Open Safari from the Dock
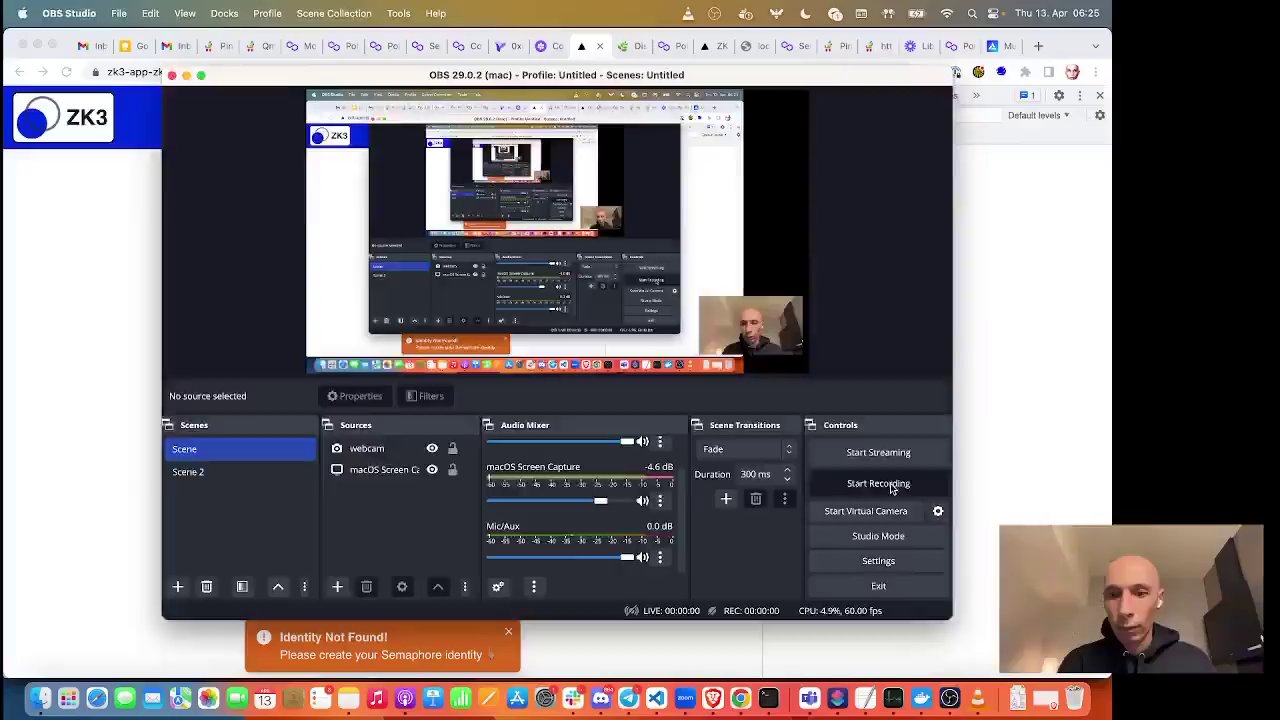Image resolution: width=1280 pixels, height=720 pixels. [97, 698]
